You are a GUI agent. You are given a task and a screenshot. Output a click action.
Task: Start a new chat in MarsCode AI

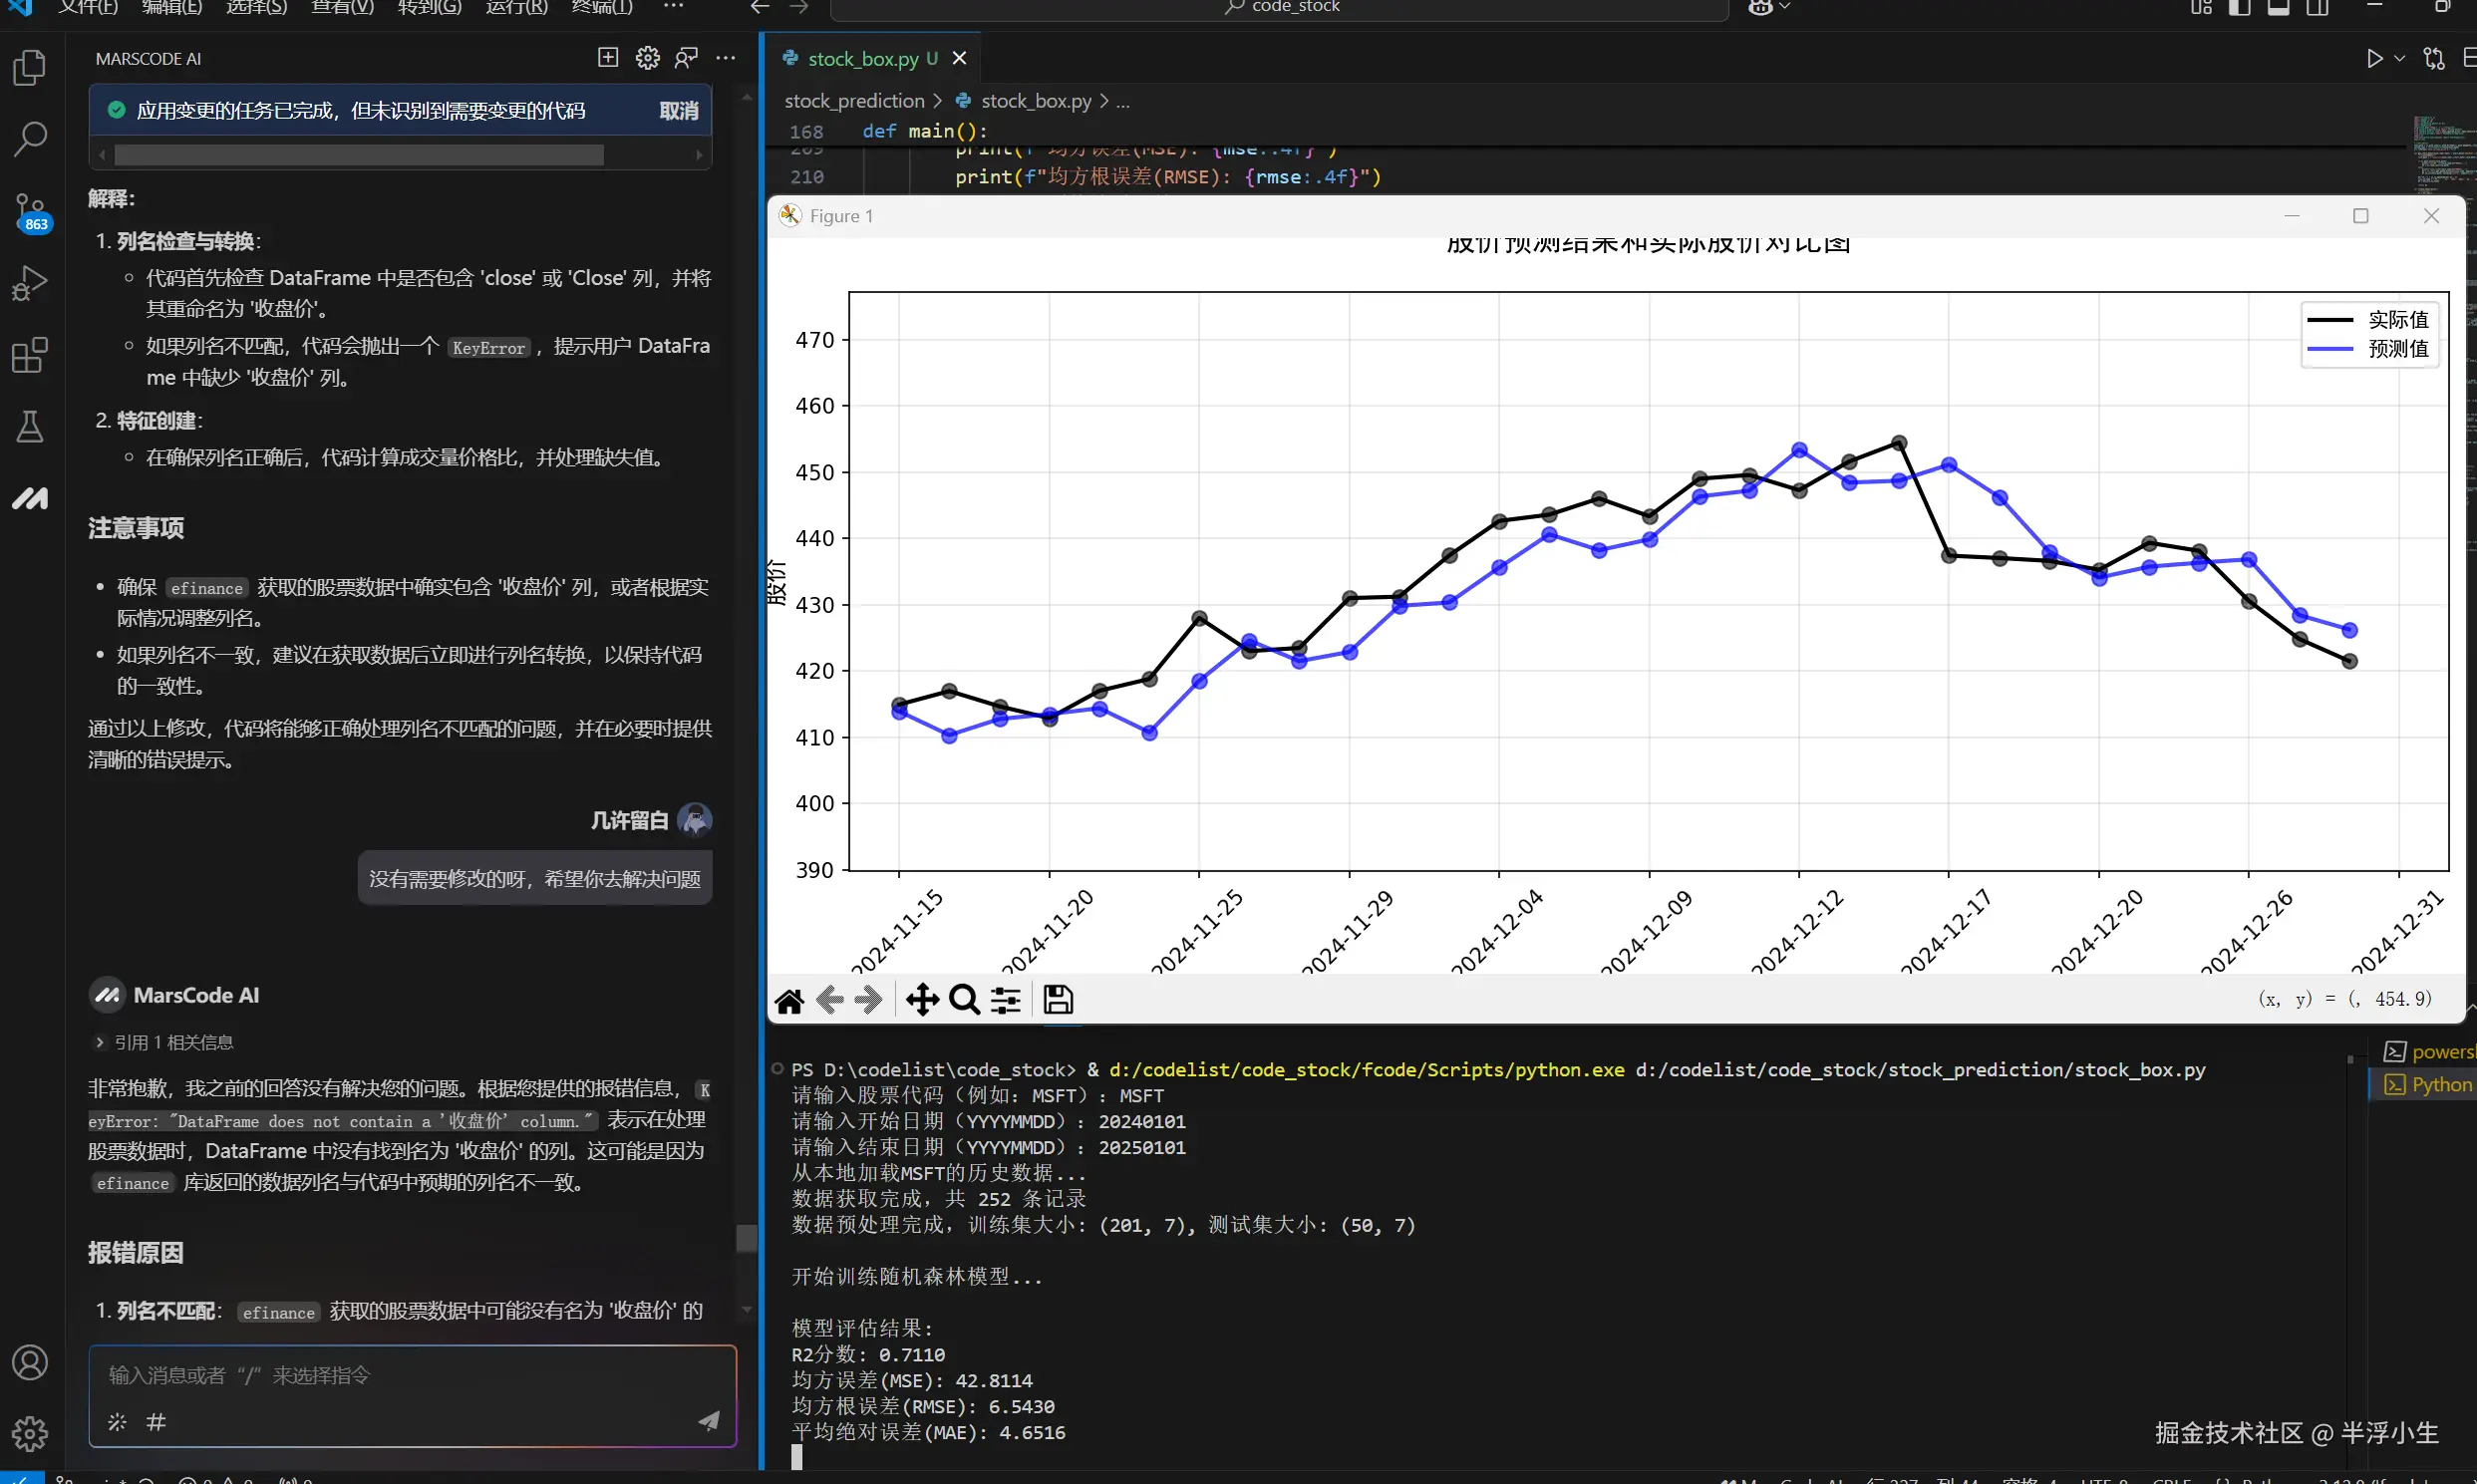point(608,58)
